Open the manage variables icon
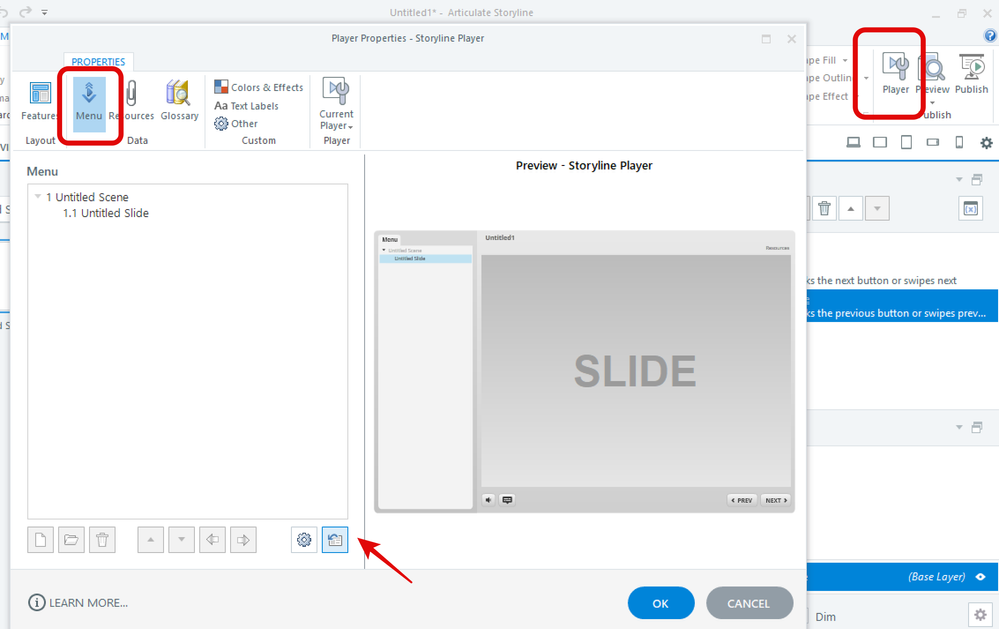This screenshot has width=999, height=629. point(970,208)
